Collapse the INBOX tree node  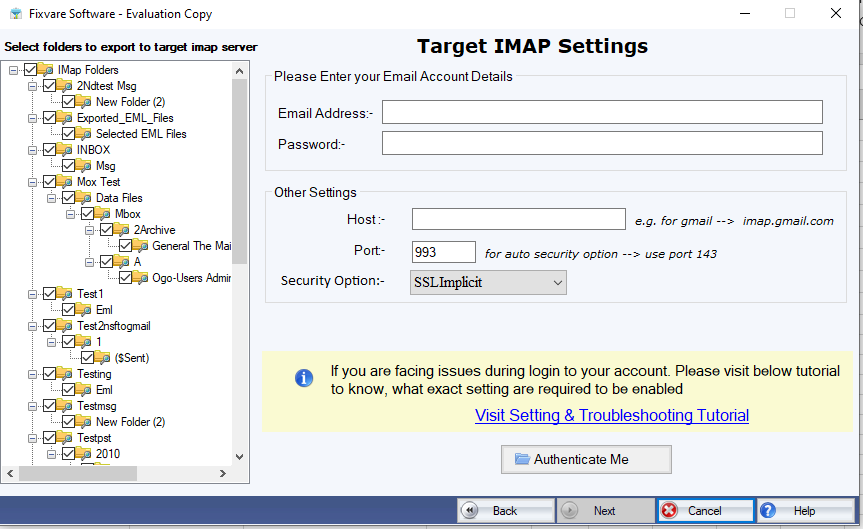(x=32, y=150)
